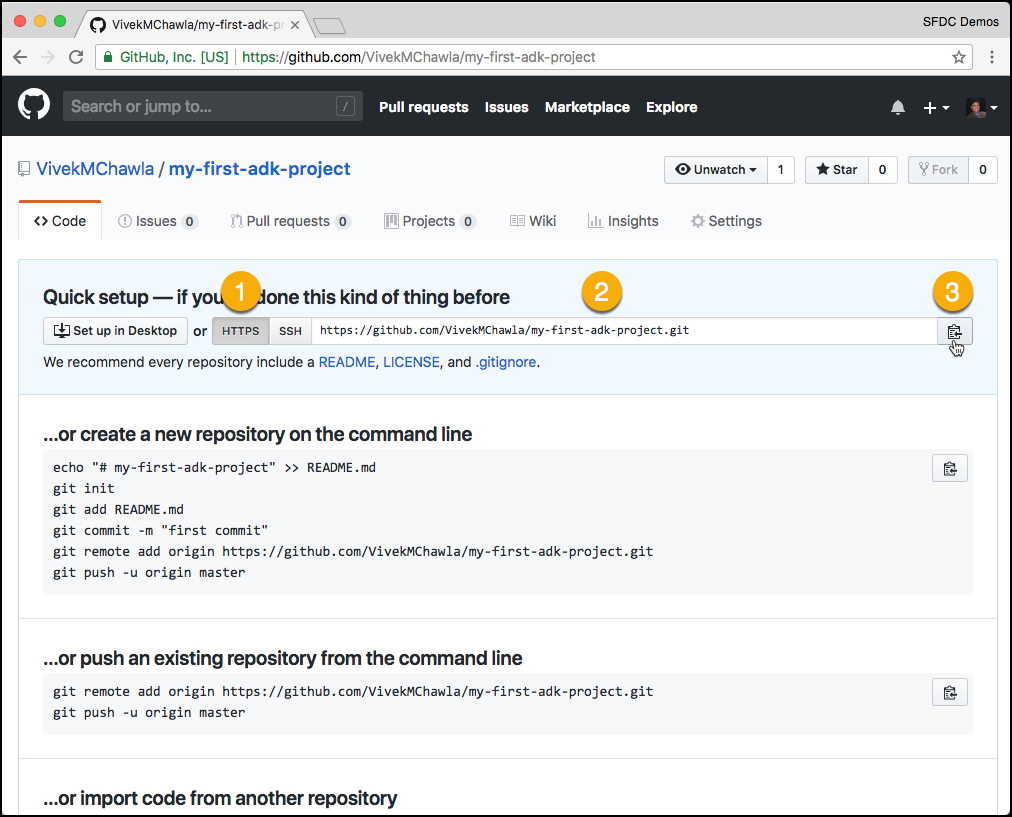Click the browser back arrow
The image size is (1012, 817).
20,57
